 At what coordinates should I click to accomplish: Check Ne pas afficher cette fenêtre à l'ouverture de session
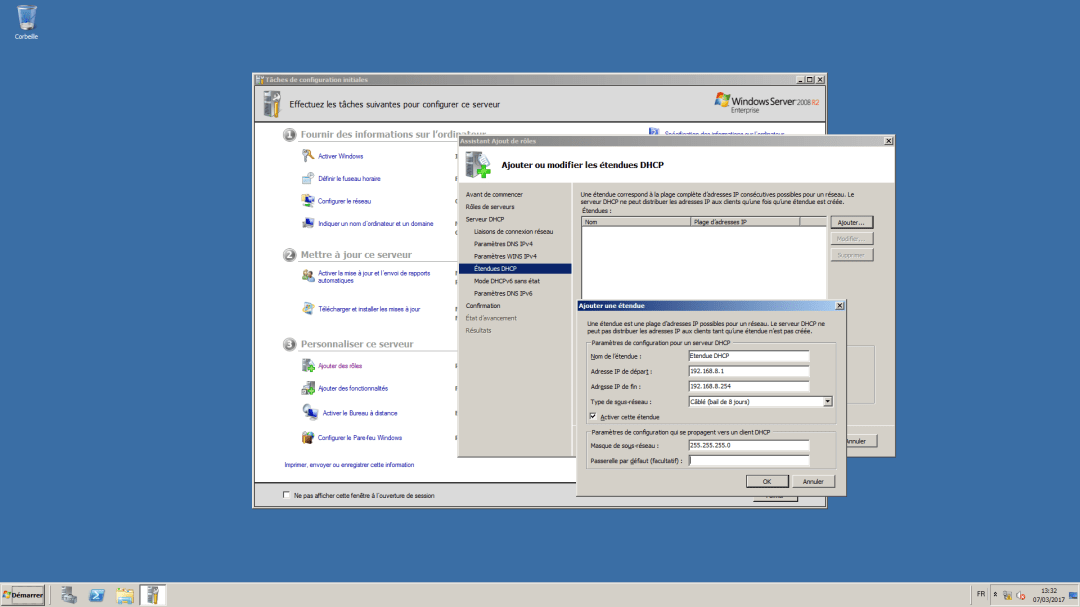(286, 494)
